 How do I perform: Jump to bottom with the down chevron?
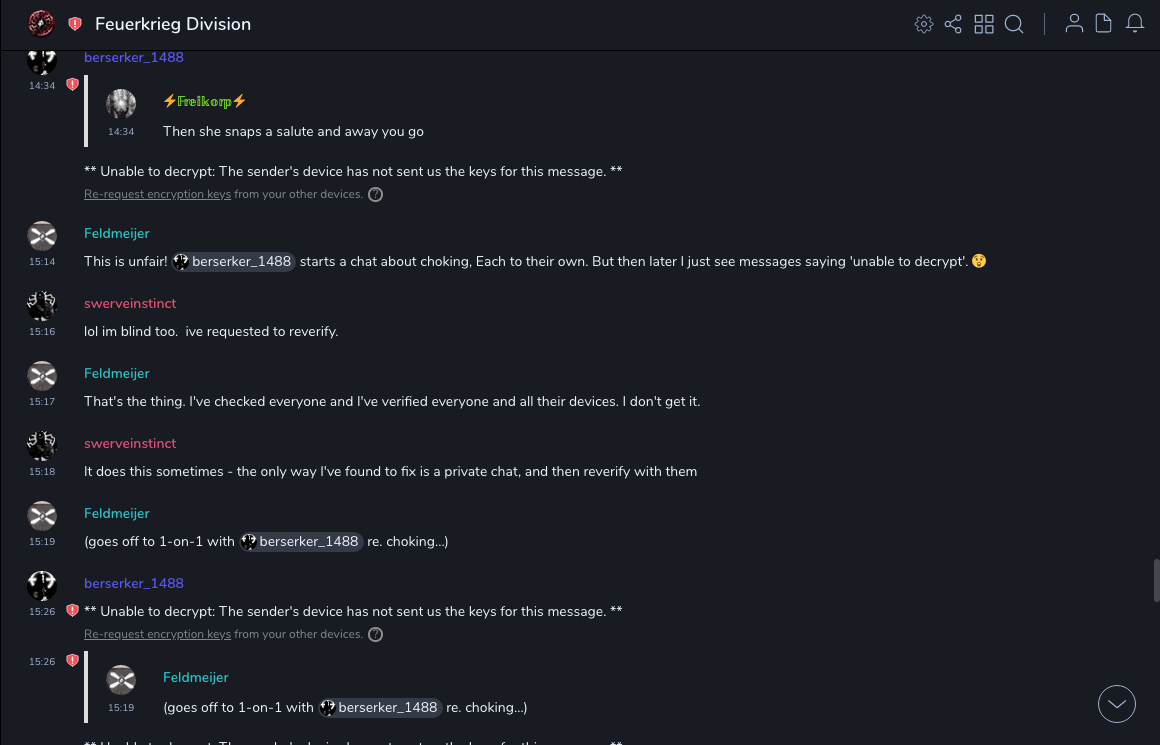[1117, 704]
